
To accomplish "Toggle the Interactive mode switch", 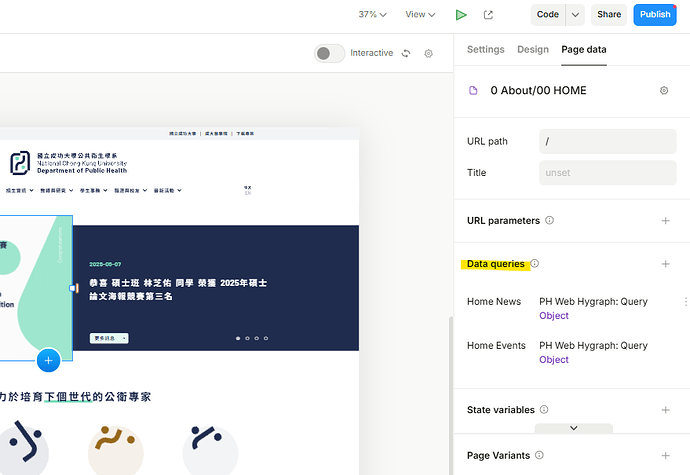I will pyautogui.click(x=329, y=54).
